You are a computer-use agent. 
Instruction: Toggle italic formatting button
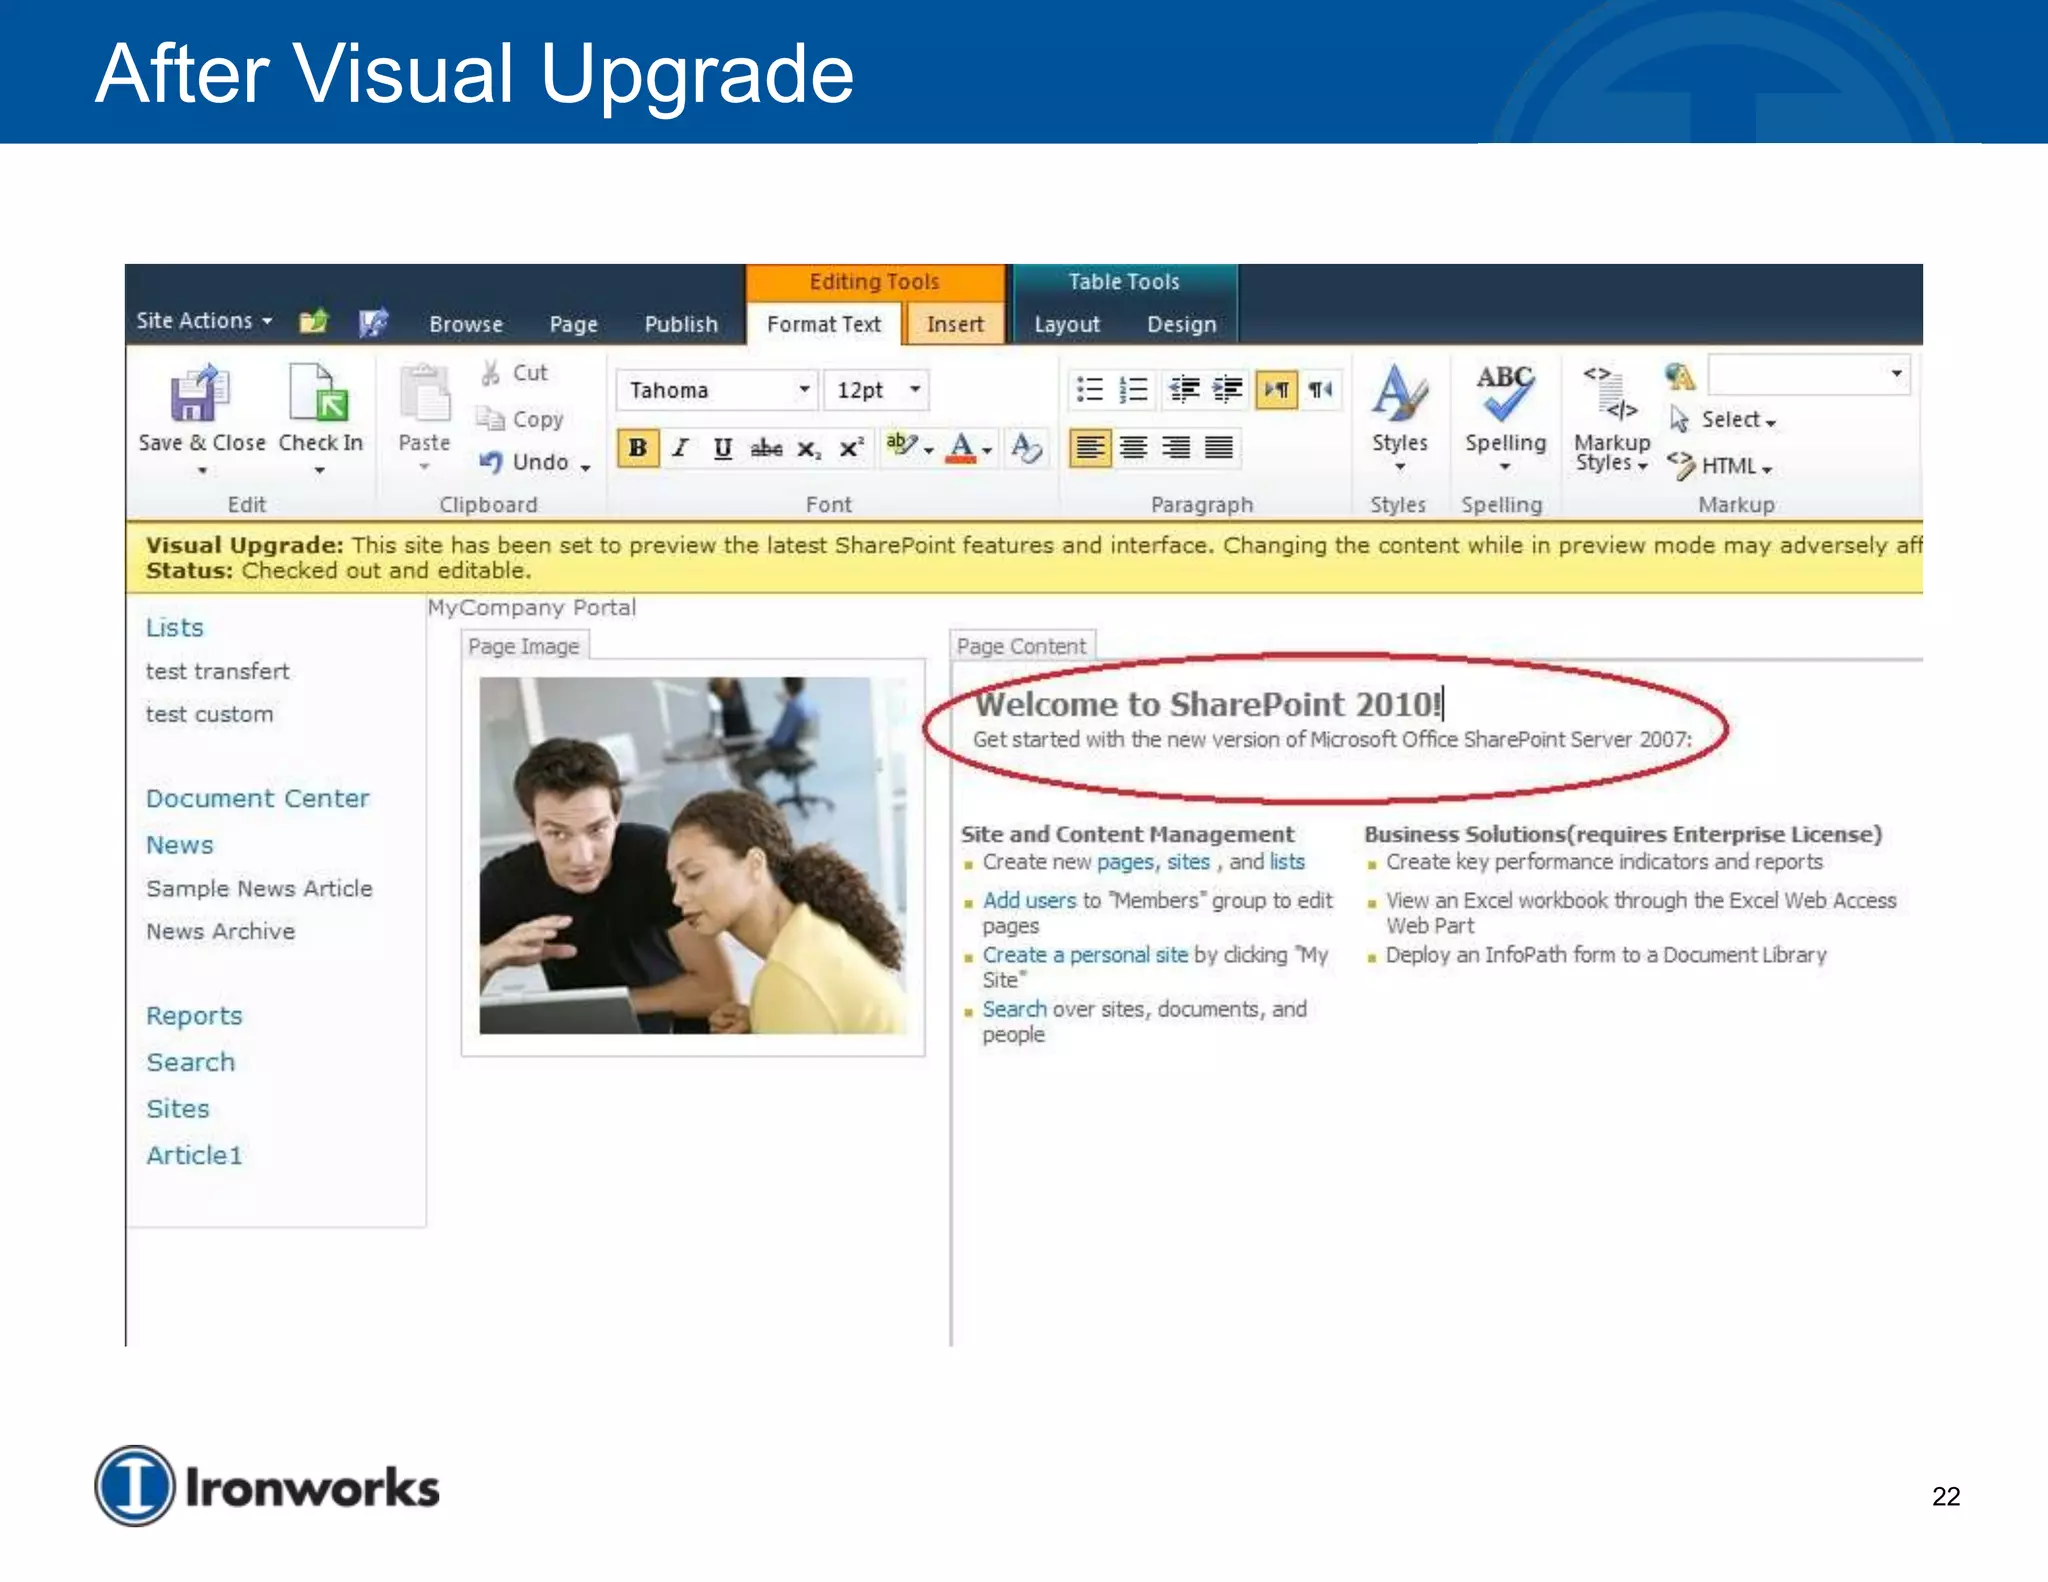[681, 448]
